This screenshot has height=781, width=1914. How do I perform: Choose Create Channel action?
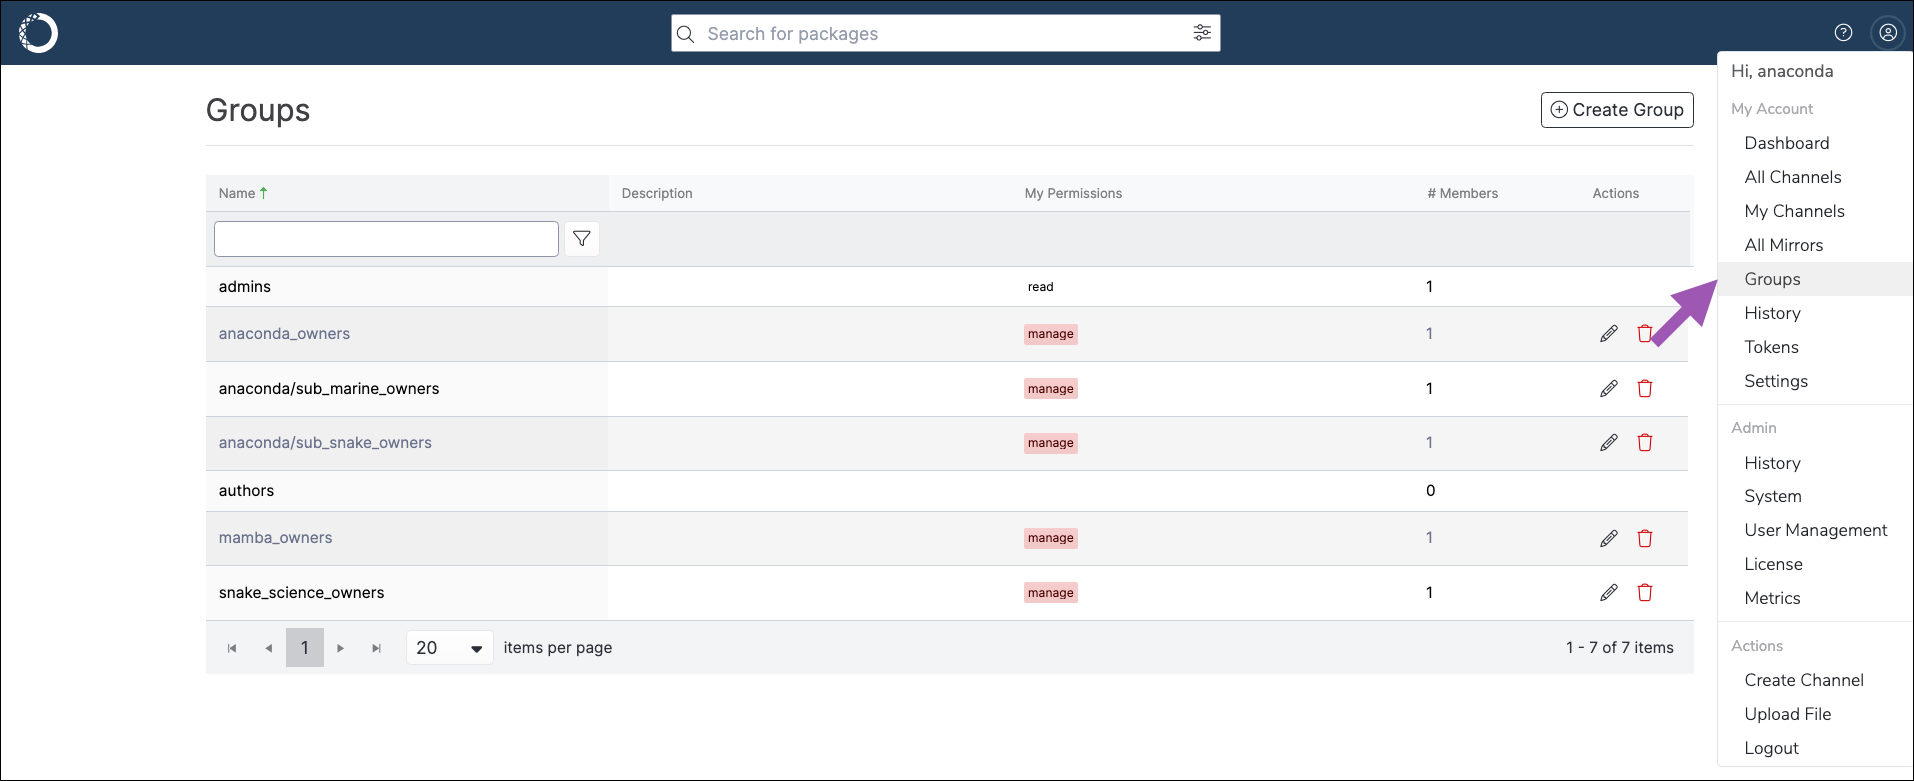(1804, 680)
